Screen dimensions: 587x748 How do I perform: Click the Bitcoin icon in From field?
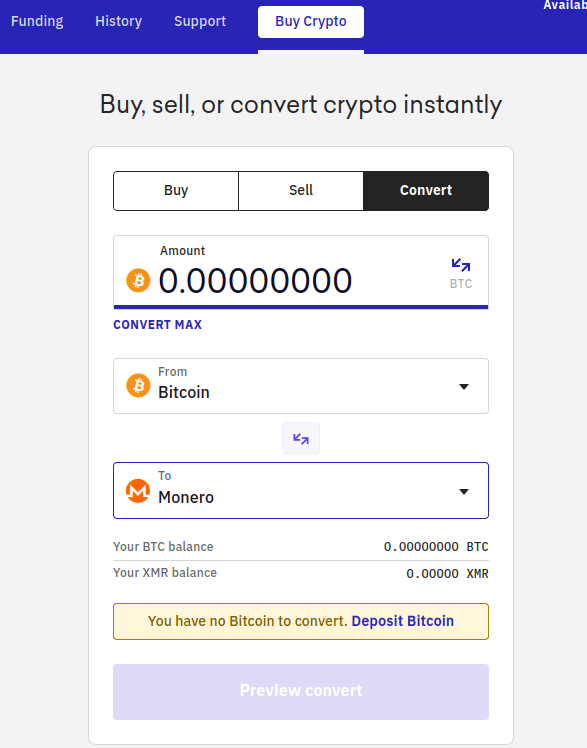(x=138, y=385)
